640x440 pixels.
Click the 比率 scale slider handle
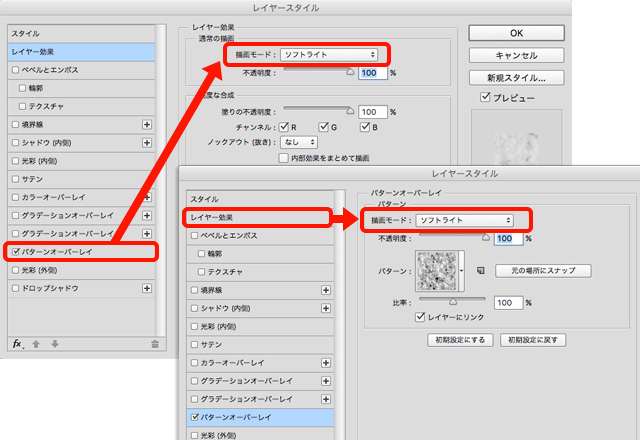pos(453,299)
